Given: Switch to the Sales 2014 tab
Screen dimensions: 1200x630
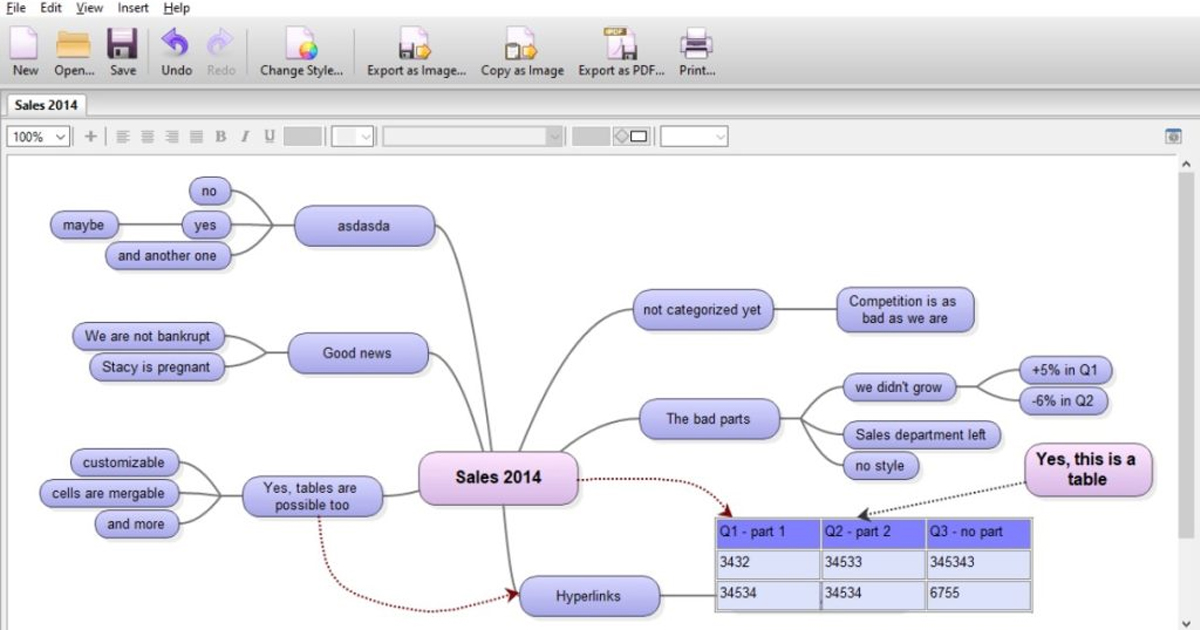Looking at the screenshot, I should pos(46,105).
